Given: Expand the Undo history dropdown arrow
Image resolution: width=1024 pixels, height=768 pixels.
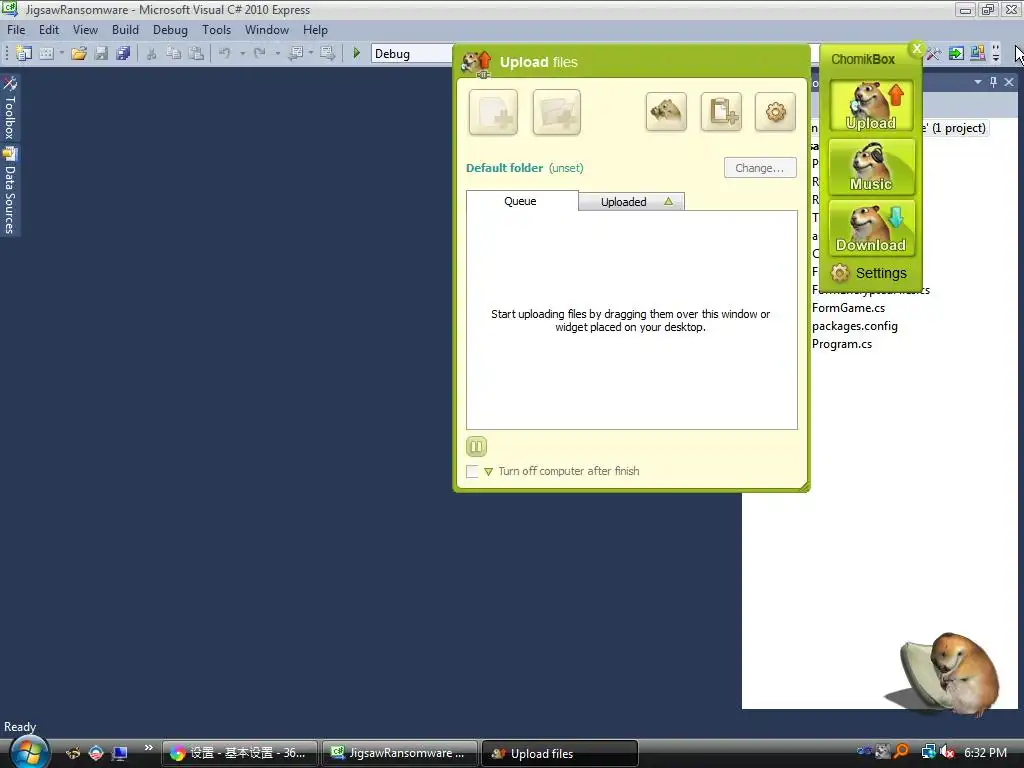Looking at the screenshot, I should pyautogui.click(x=242, y=54).
